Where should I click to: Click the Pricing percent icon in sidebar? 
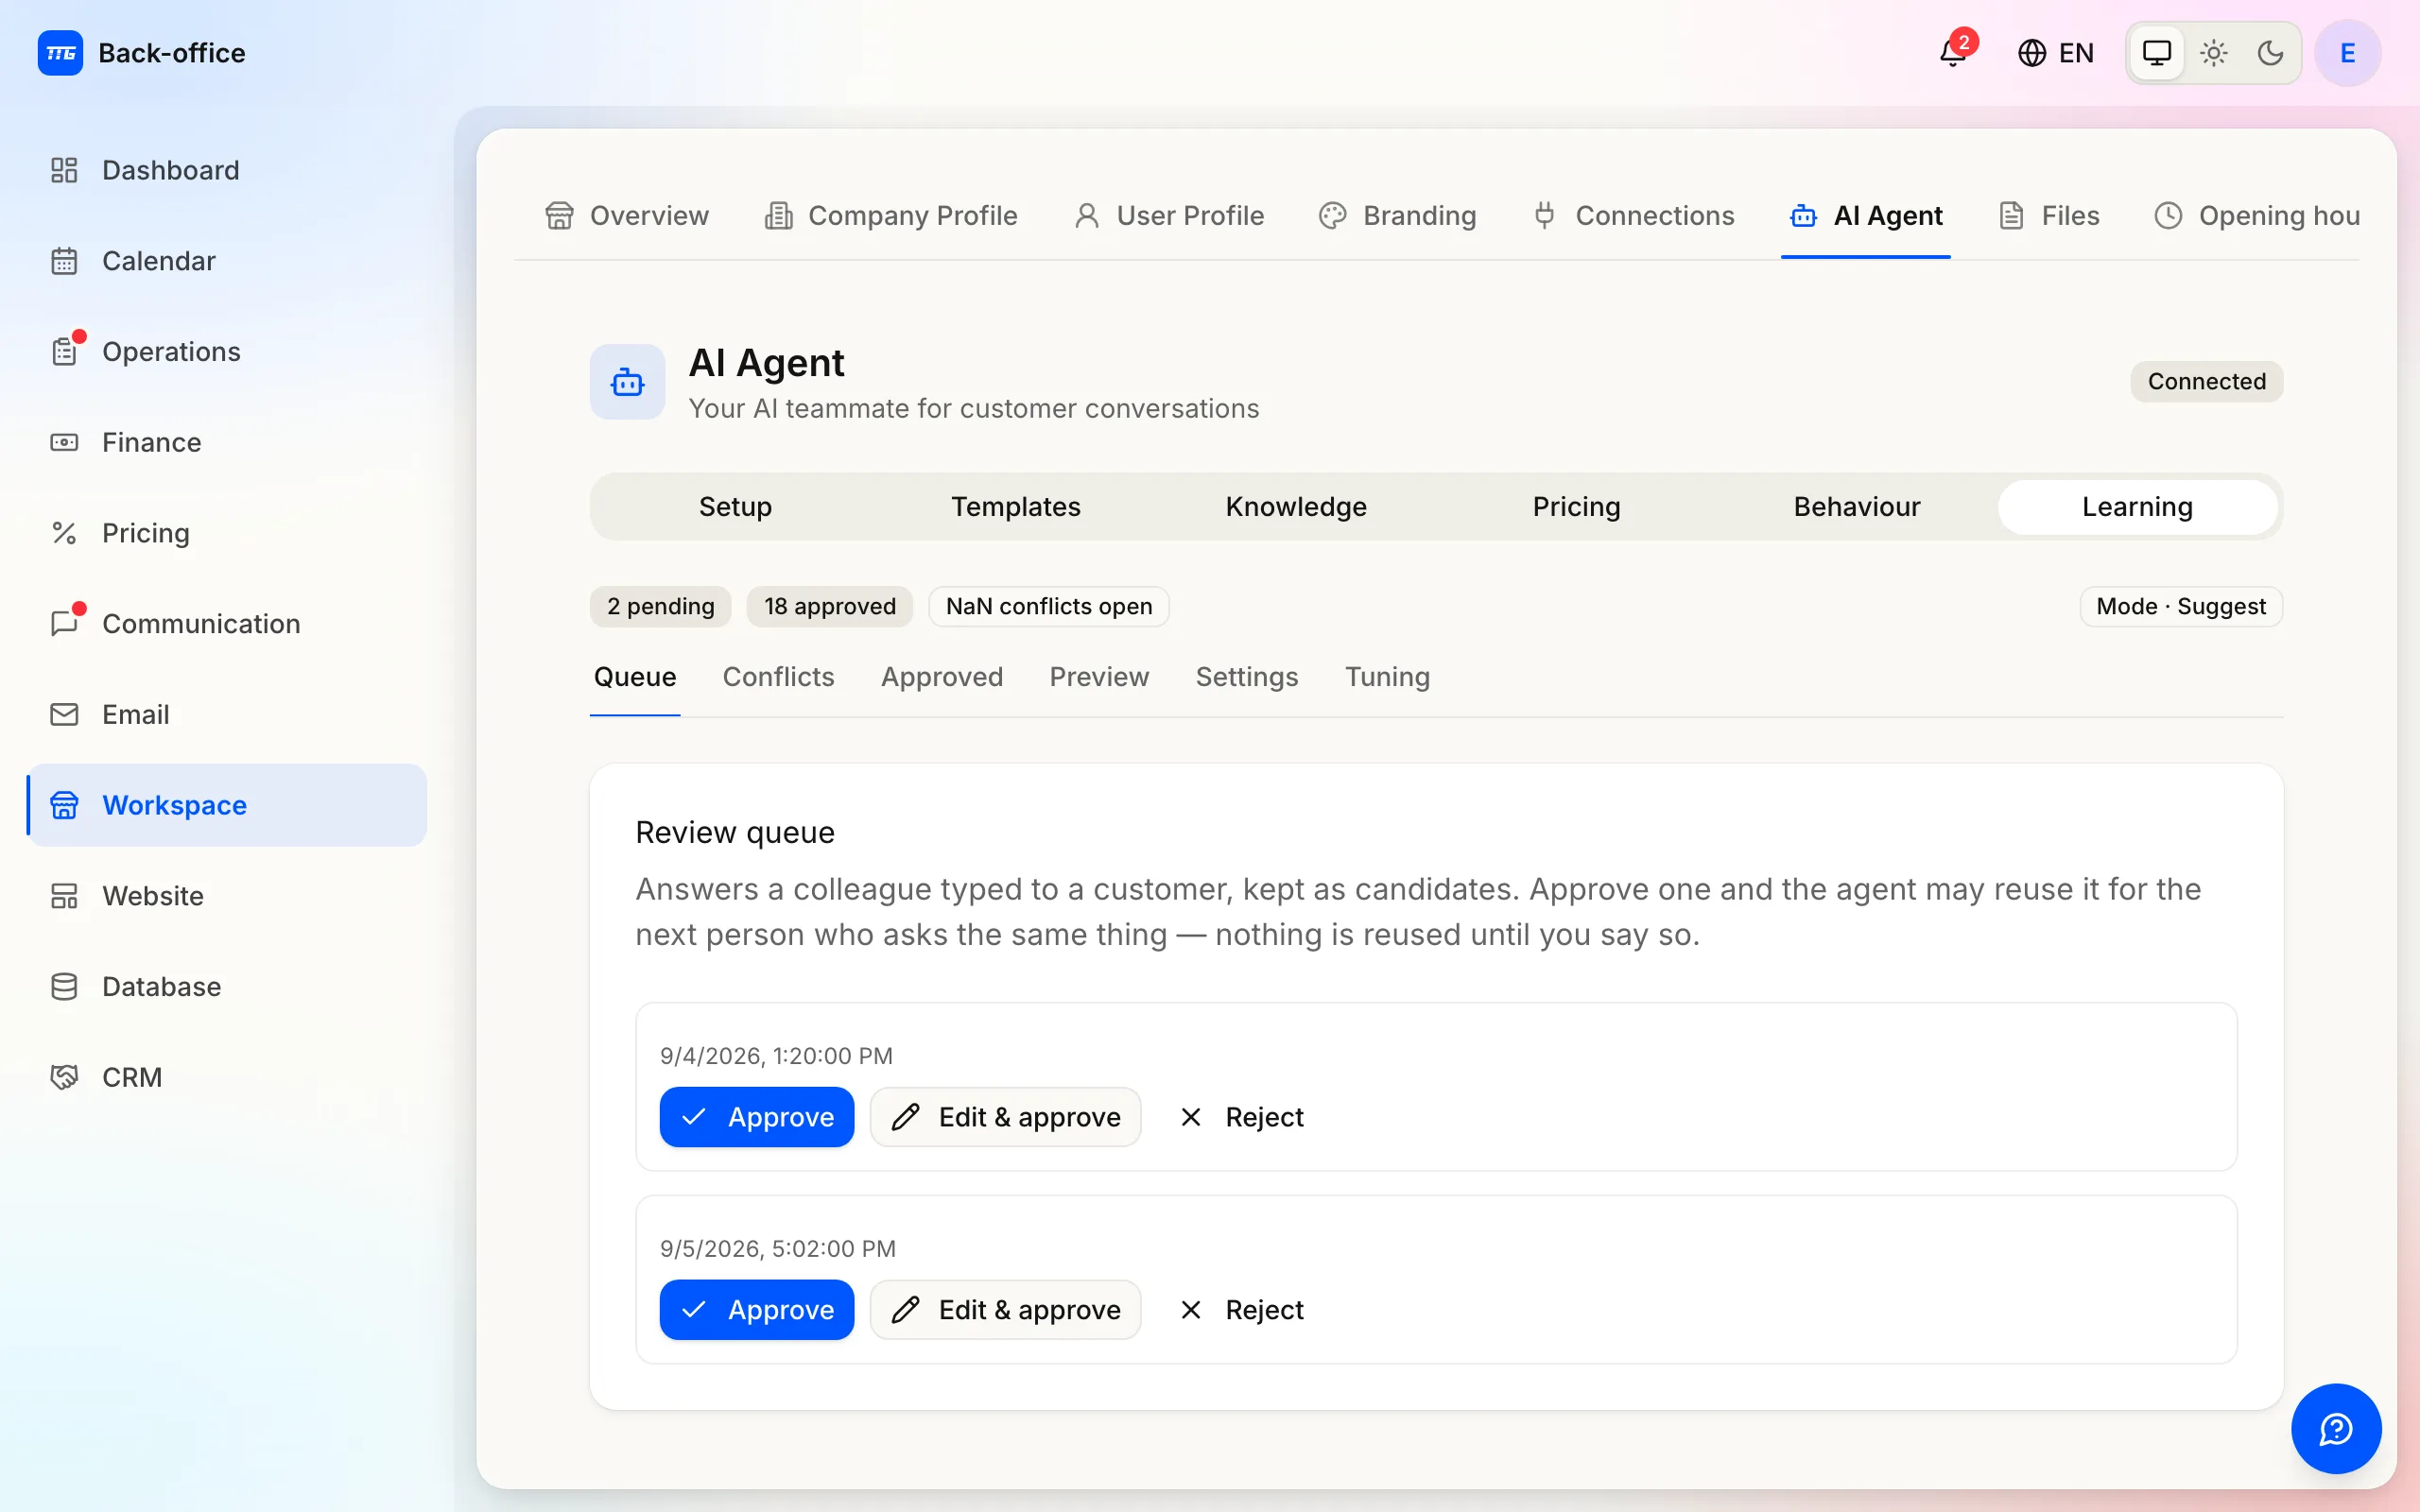pos(64,533)
